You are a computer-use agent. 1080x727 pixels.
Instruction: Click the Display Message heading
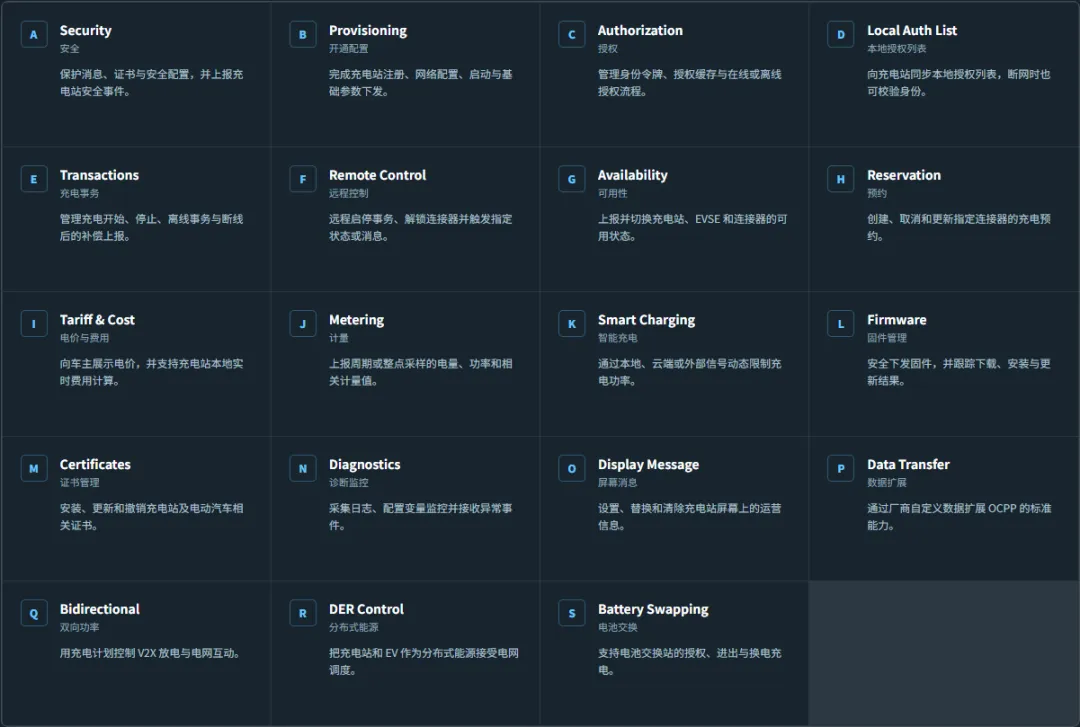(x=648, y=464)
